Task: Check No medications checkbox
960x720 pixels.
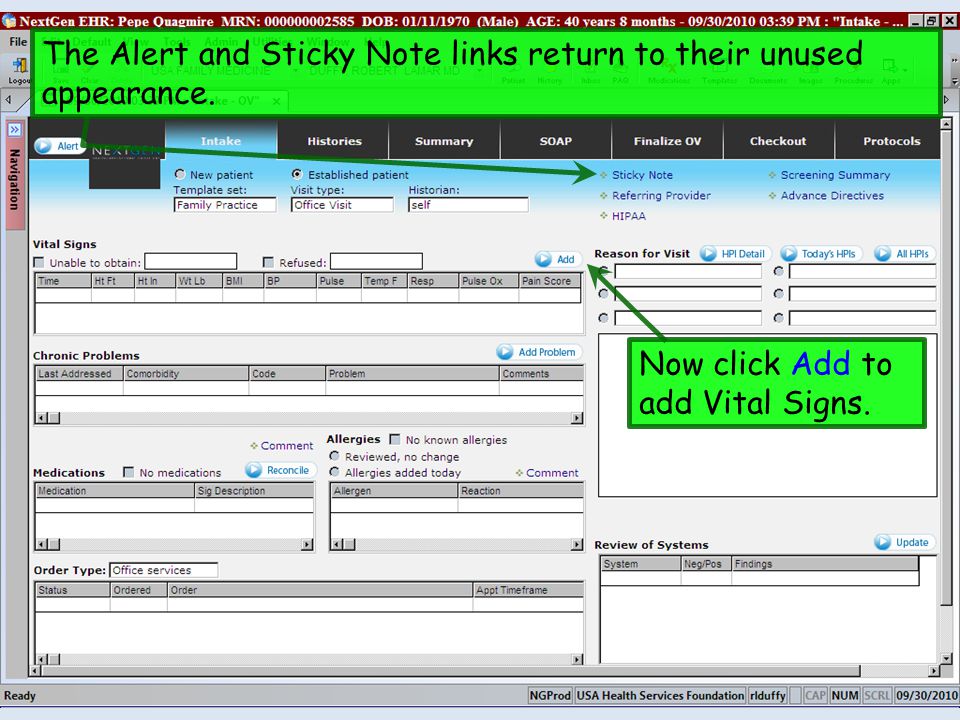Action: 129,472
